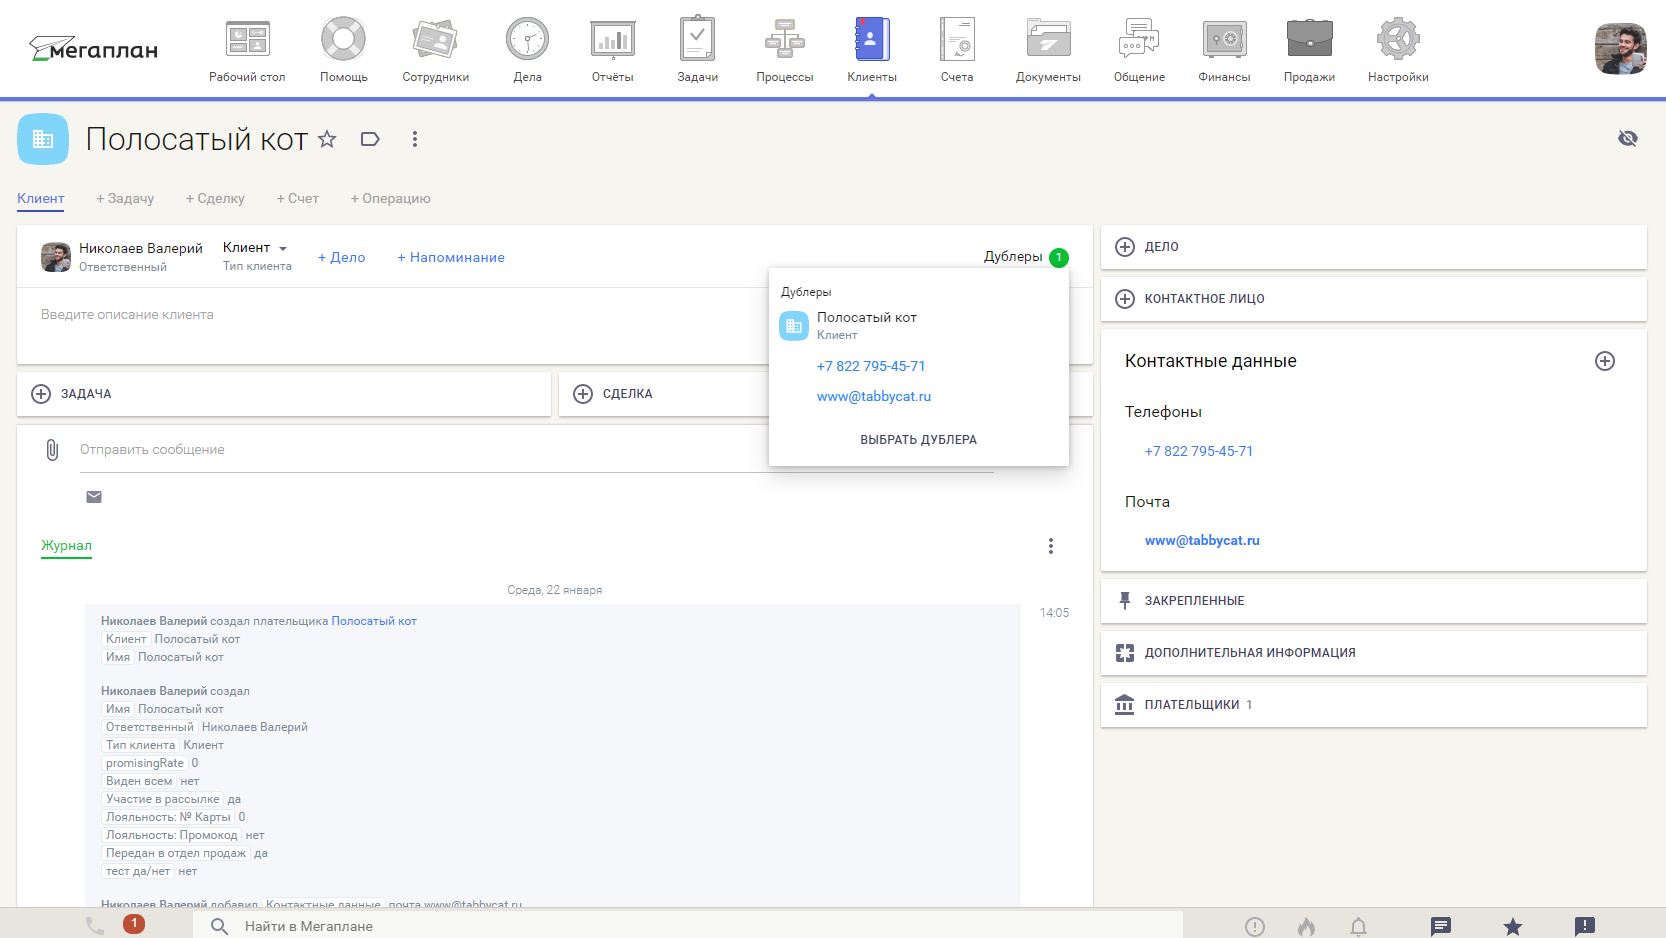Click the + Дело link
The width and height of the screenshot is (1666, 938).
[x=342, y=257]
